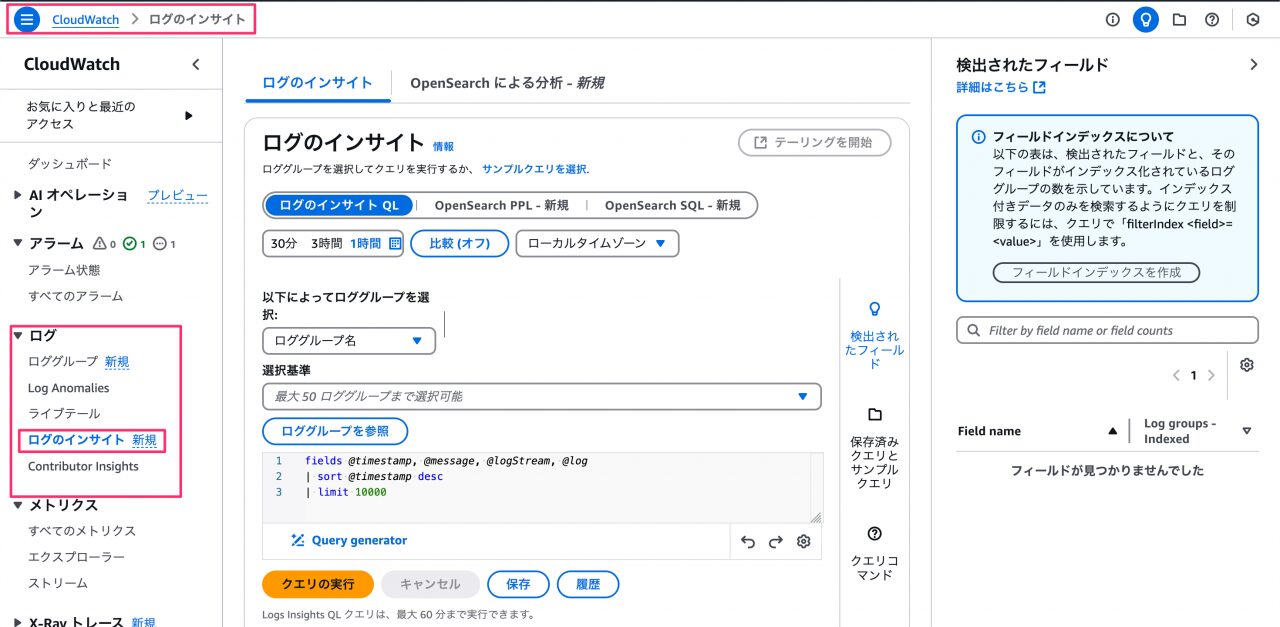
Task: Open query 履歴 history
Action: pos(588,585)
